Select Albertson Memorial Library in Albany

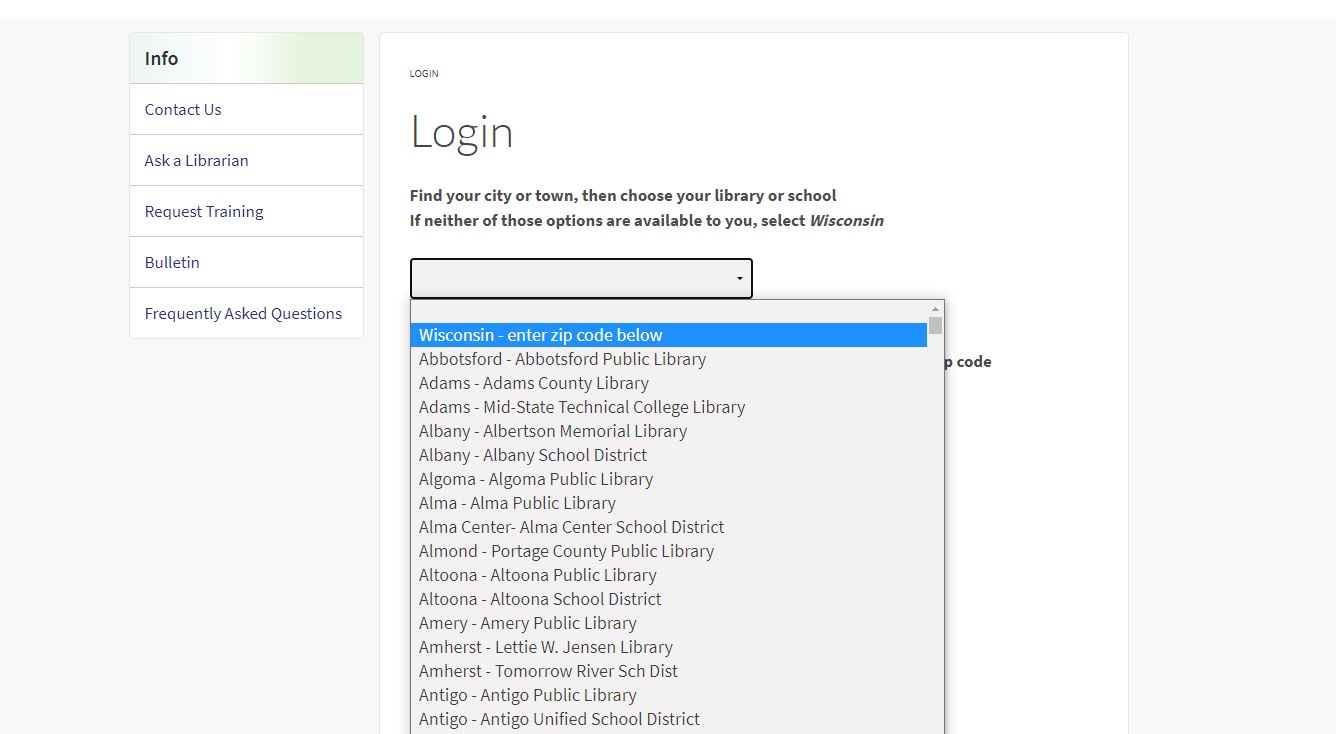pyautogui.click(x=552, y=431)
